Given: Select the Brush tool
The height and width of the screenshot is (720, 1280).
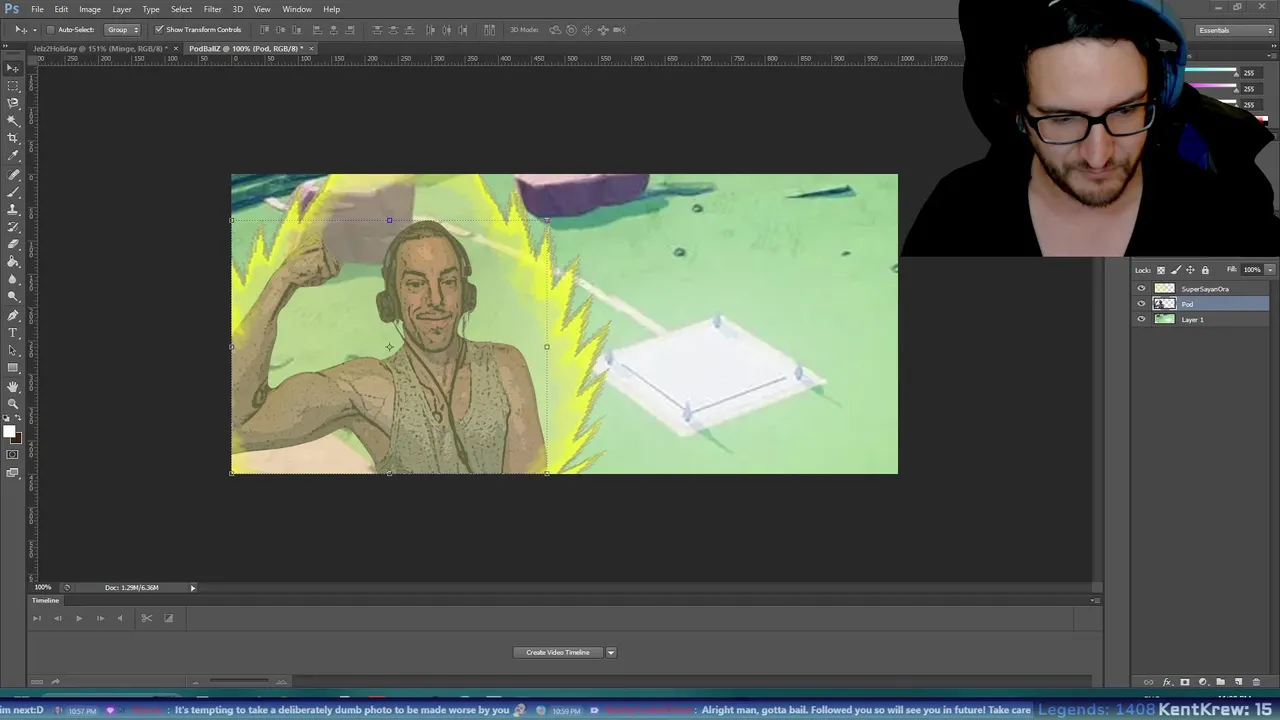Looking at the screenshot, I should click(x=13, y=192).
